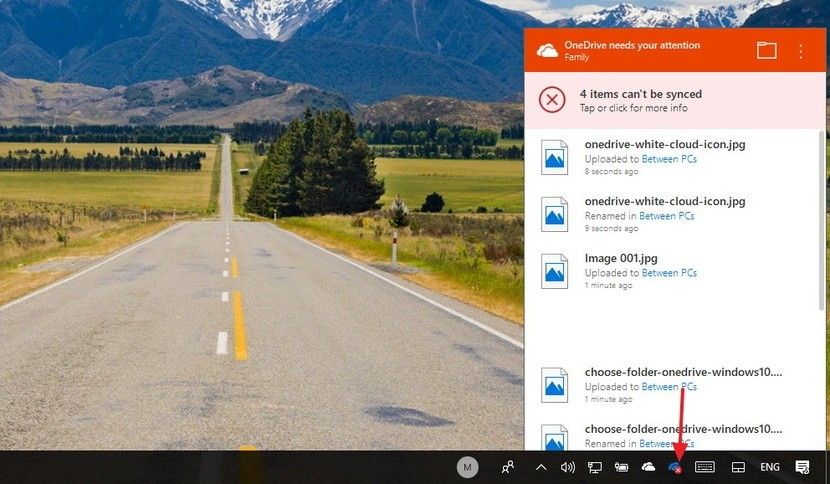
Task: Open 'Between PCs' link for renamed onedrive-white-cloud-icon.jpg
Action: [x=666, y=216]
